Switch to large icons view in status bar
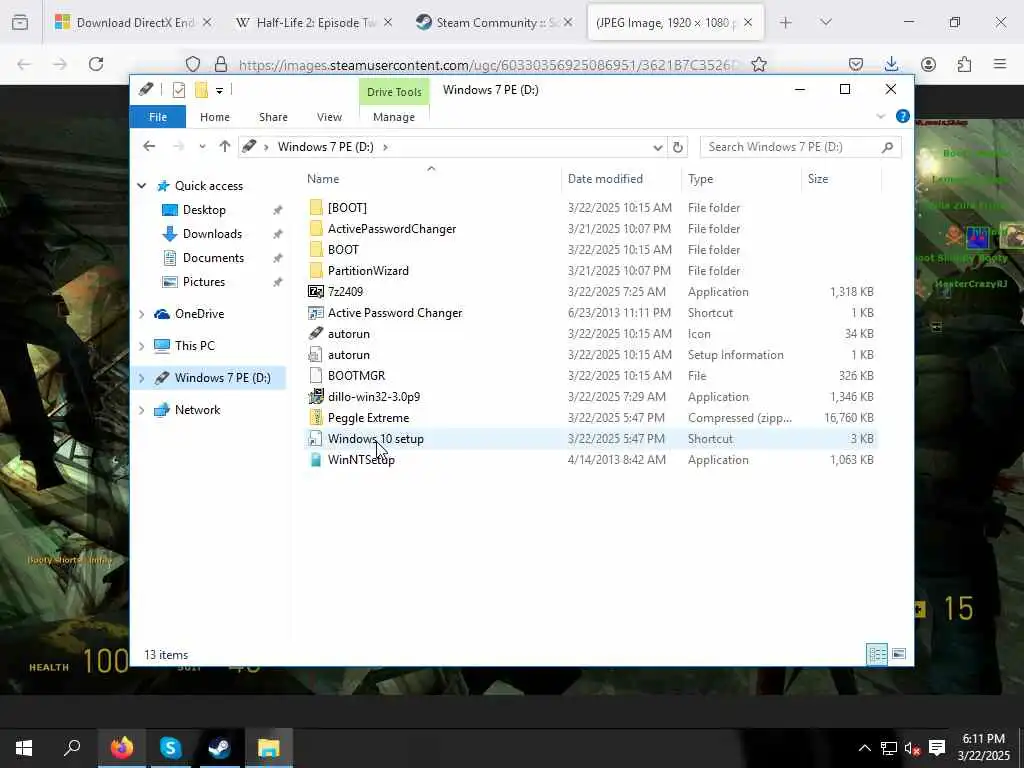 (899, 654)
